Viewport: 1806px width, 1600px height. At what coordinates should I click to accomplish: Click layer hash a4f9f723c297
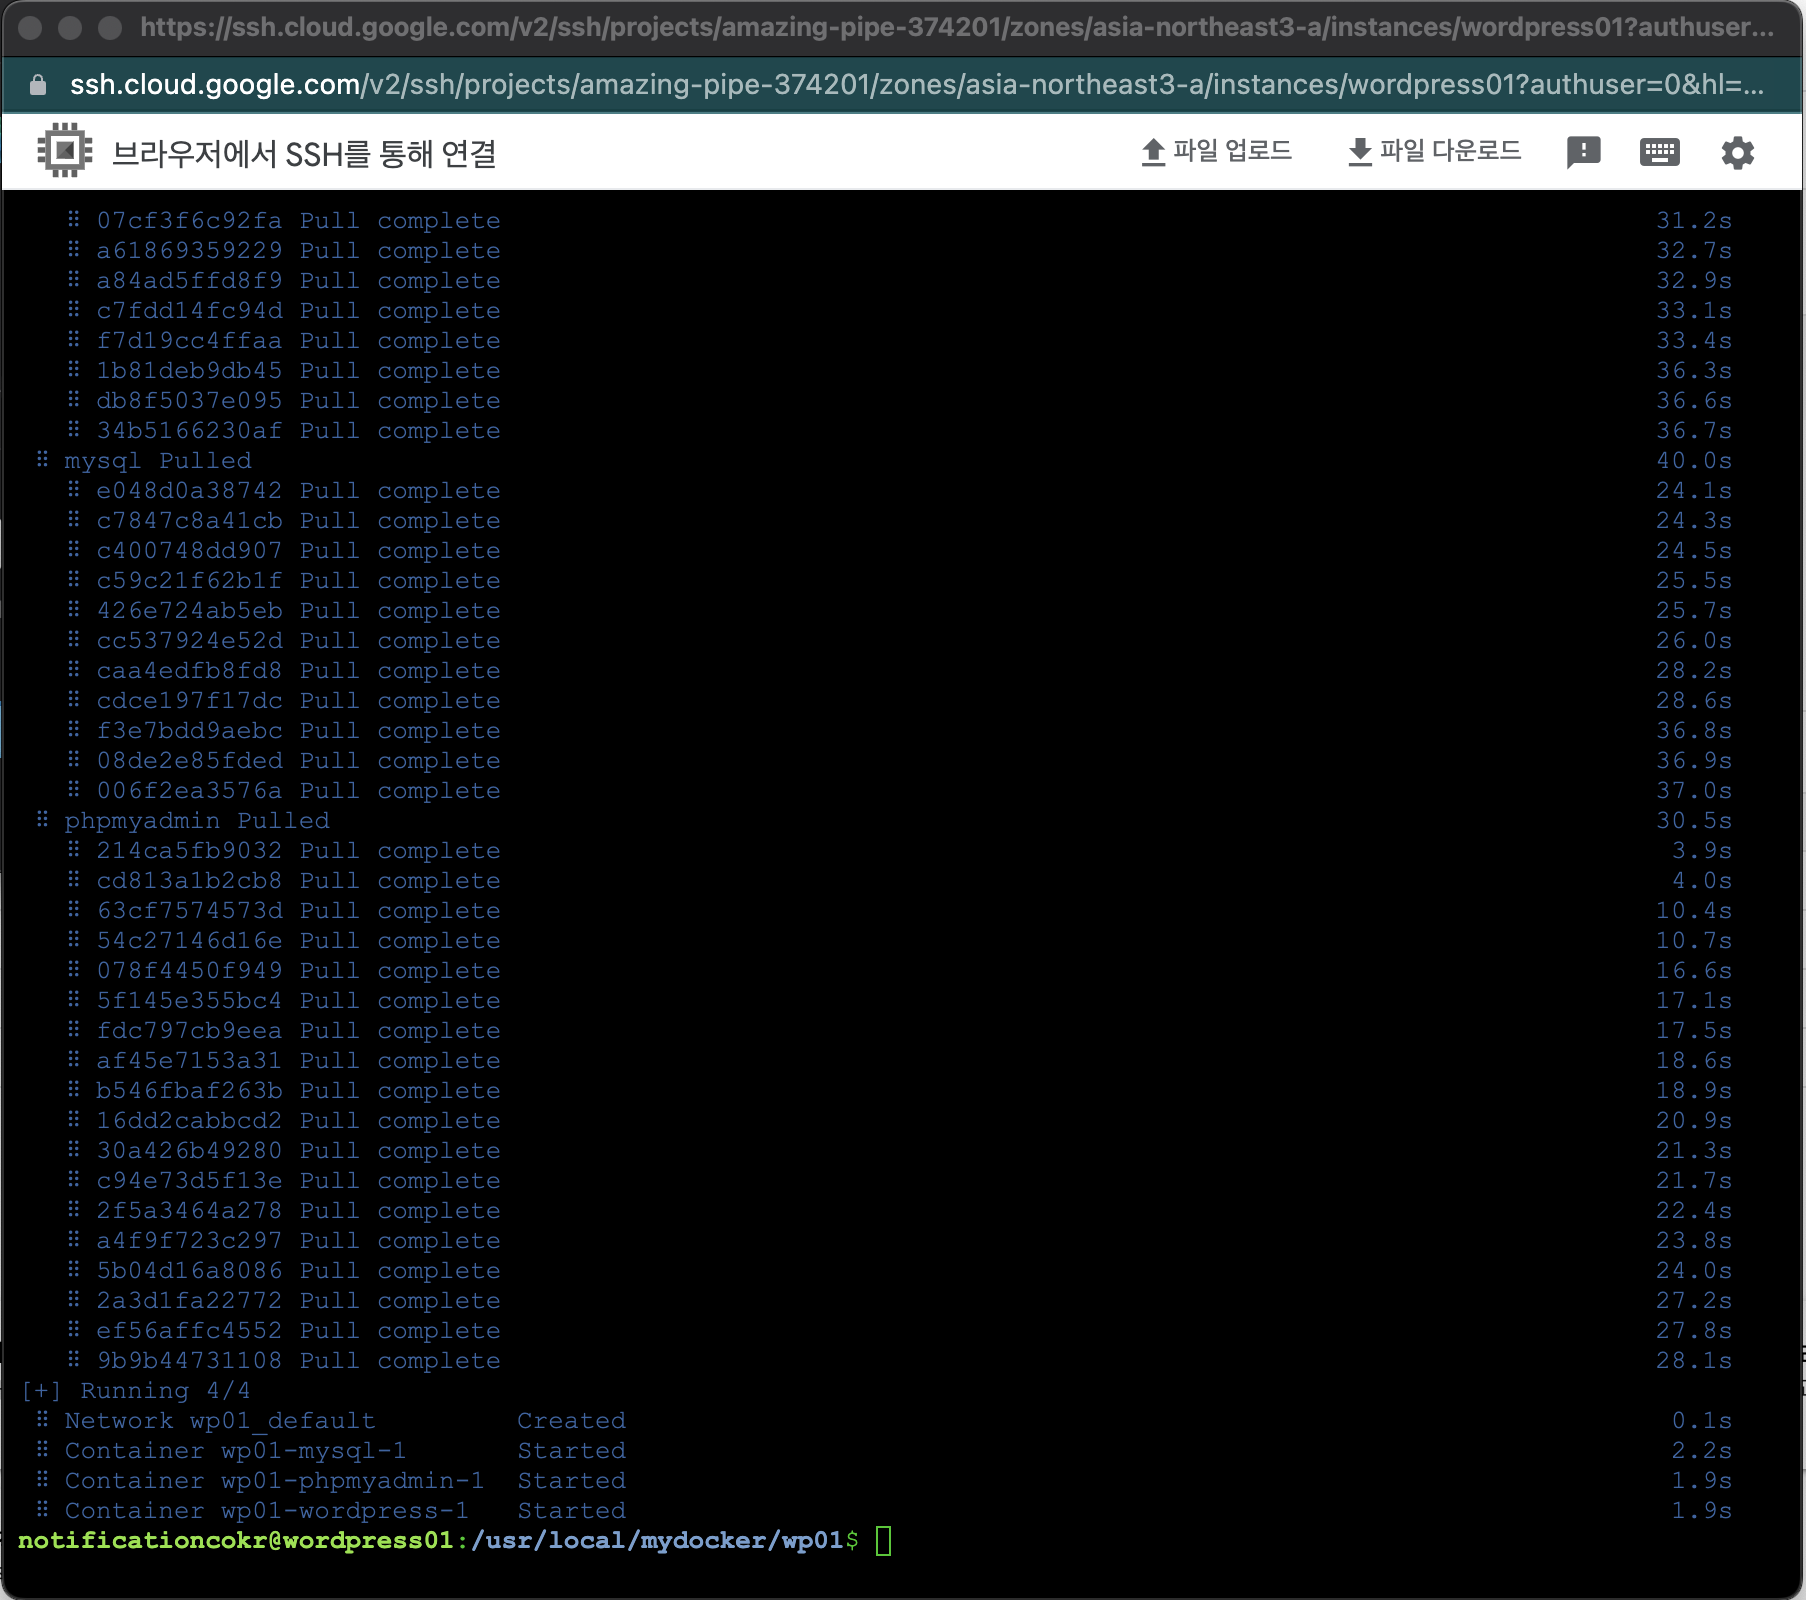189,1241
